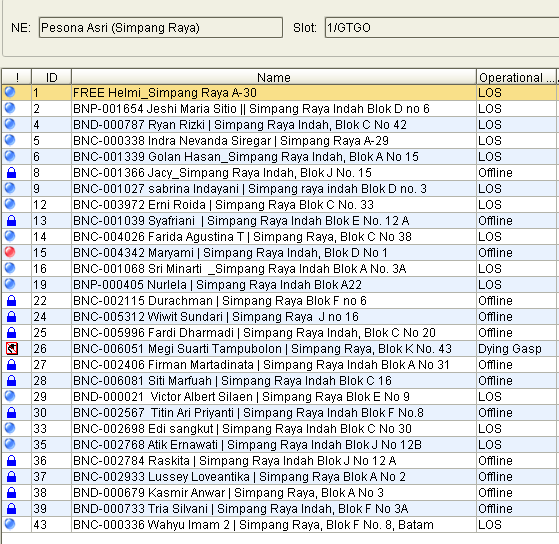Click the lock icon beside ID 13
The width and height of the screenshot is (559, 544).
12,221
